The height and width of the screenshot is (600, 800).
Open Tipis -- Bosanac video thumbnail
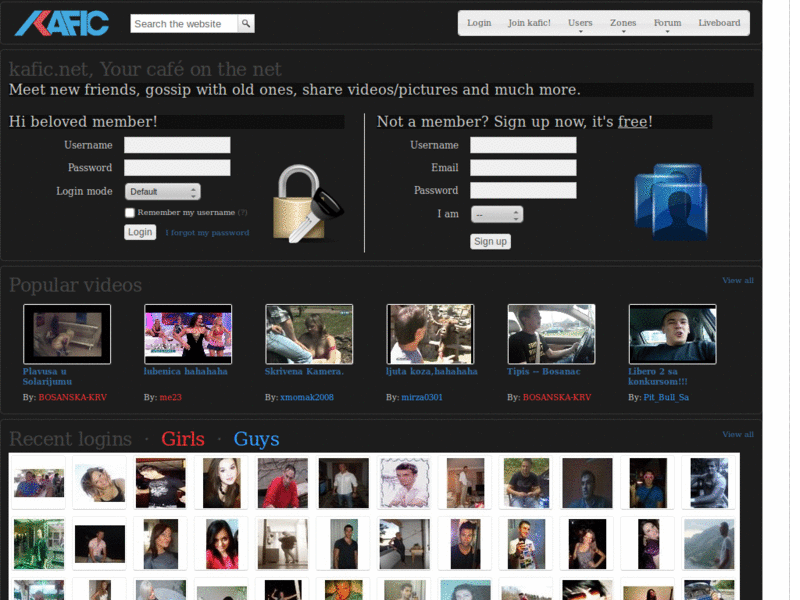552,334
